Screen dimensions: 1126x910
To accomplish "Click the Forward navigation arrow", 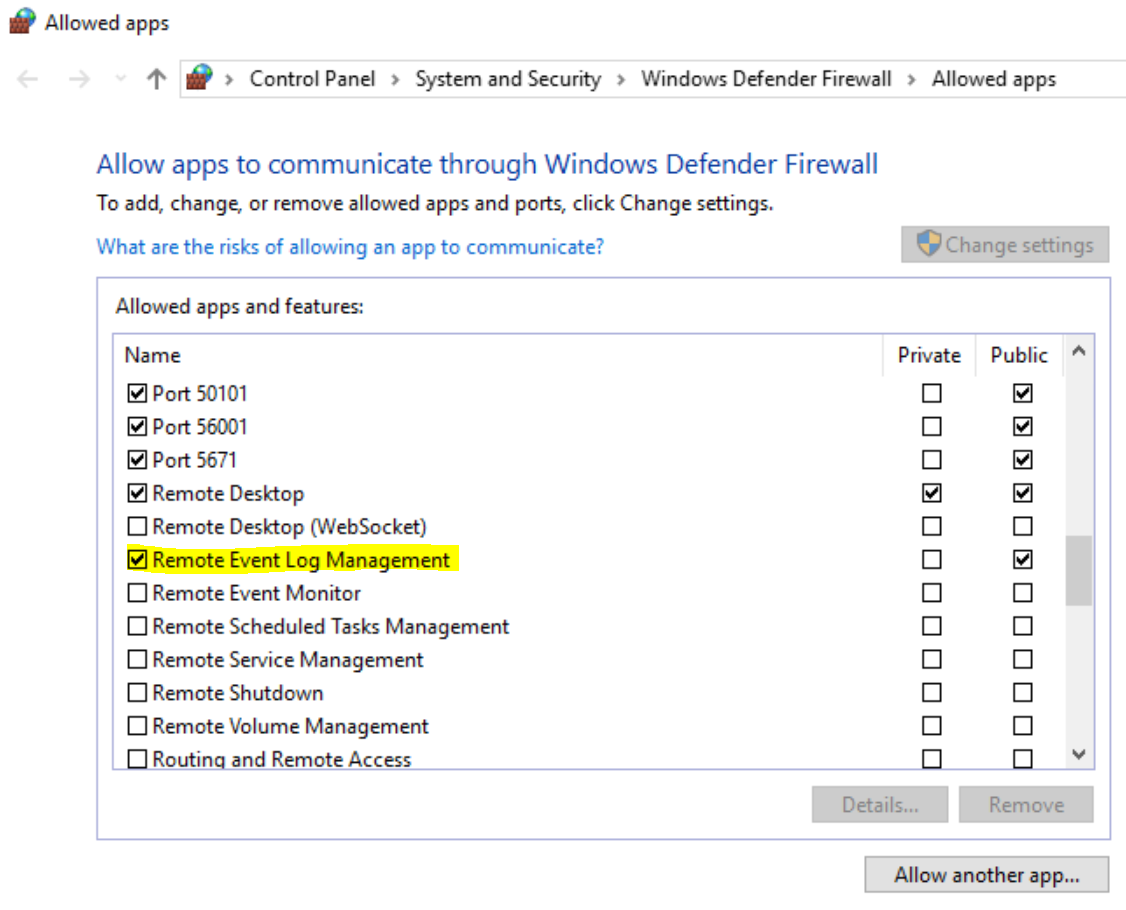I will (x=79, y=79).
